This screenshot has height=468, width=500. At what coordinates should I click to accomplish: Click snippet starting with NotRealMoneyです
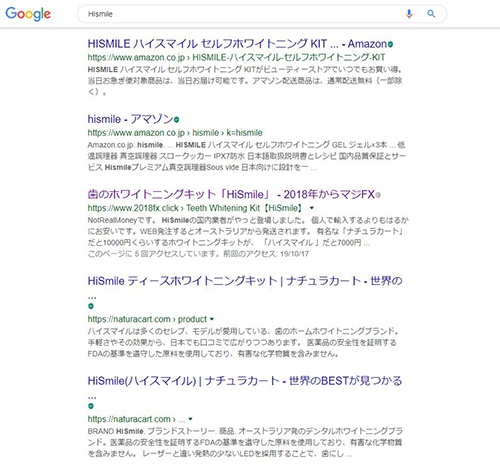[x=248, y=231]
